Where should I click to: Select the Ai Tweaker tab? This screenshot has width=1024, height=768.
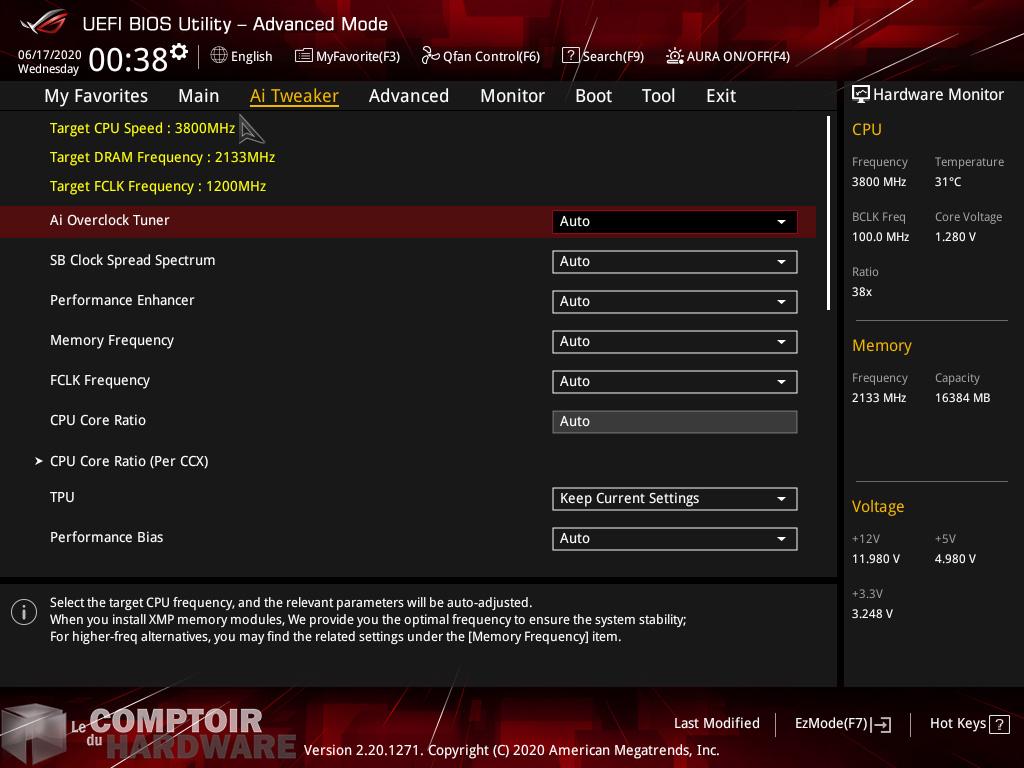(x=294, y=96)
